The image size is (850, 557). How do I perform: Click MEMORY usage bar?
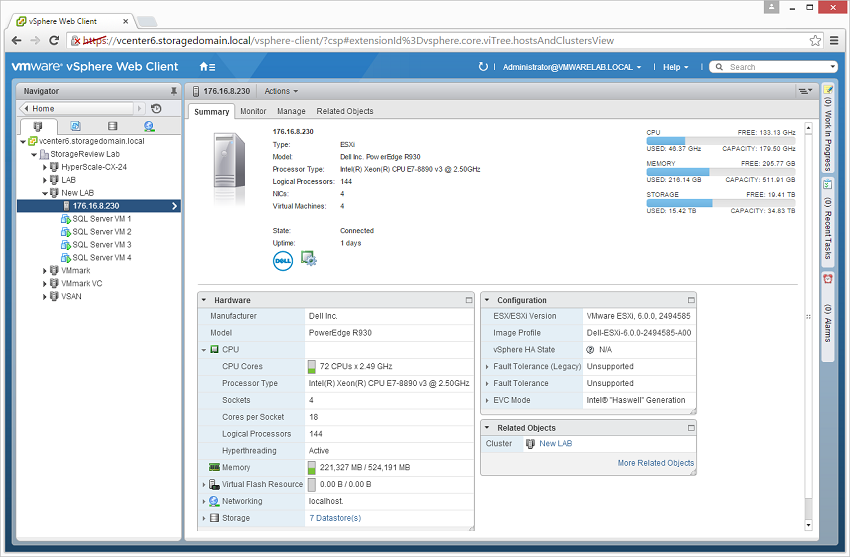tap(720, 172)
